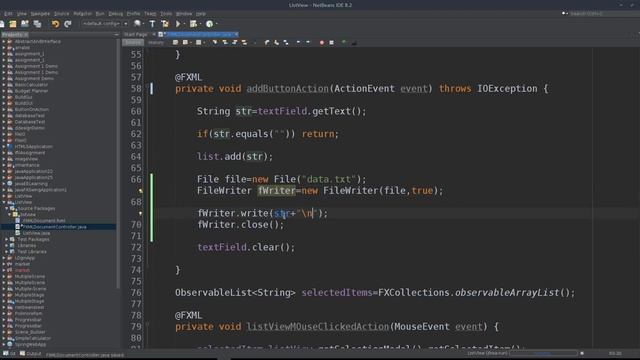
Task: Toggle breakpoint on line number 64
Action: click(136, 157)
